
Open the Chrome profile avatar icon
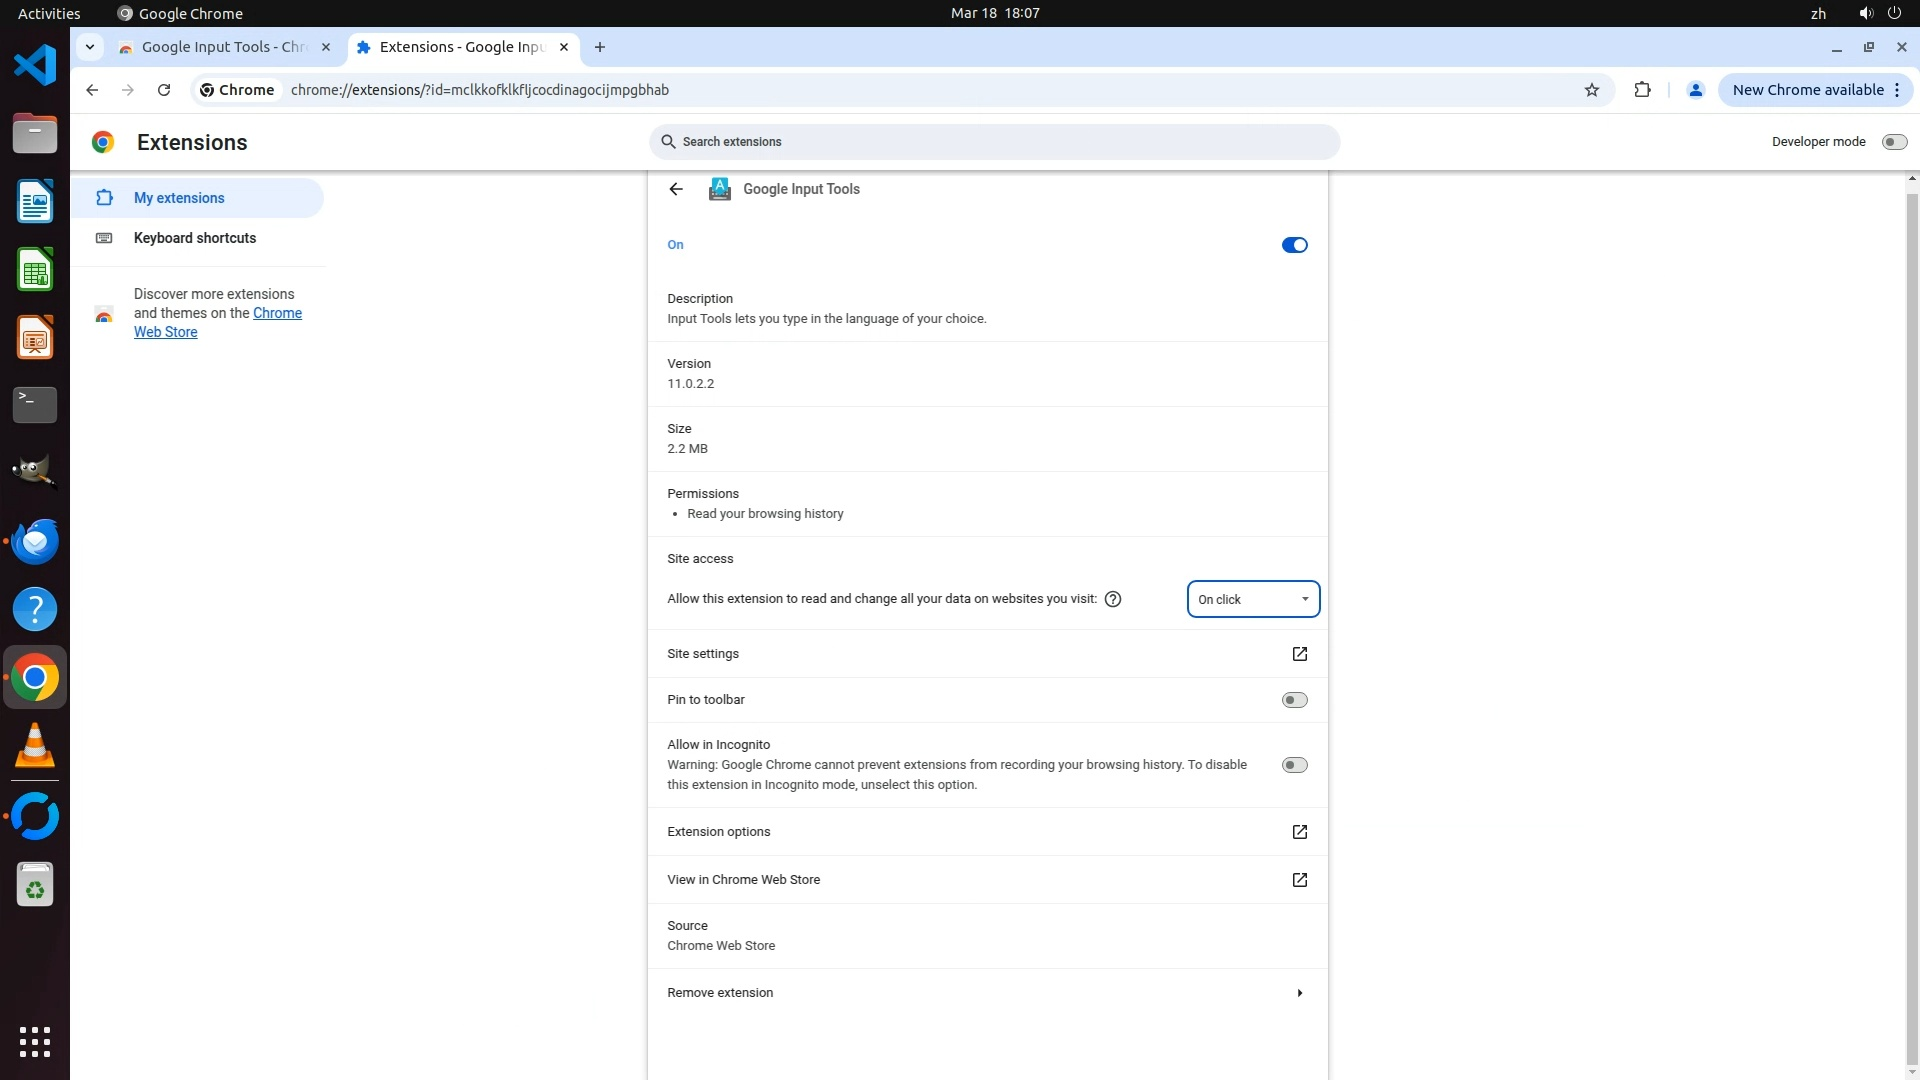[x=1695, y=90]
